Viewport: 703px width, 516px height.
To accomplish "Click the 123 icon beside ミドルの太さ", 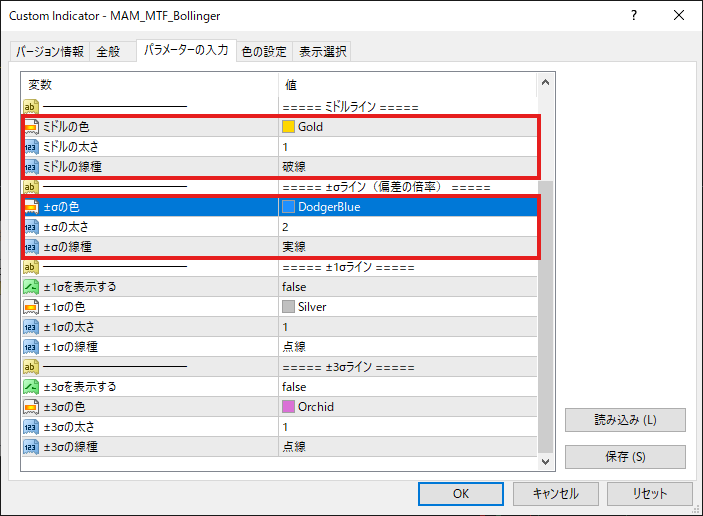I will tap(31, 147).
